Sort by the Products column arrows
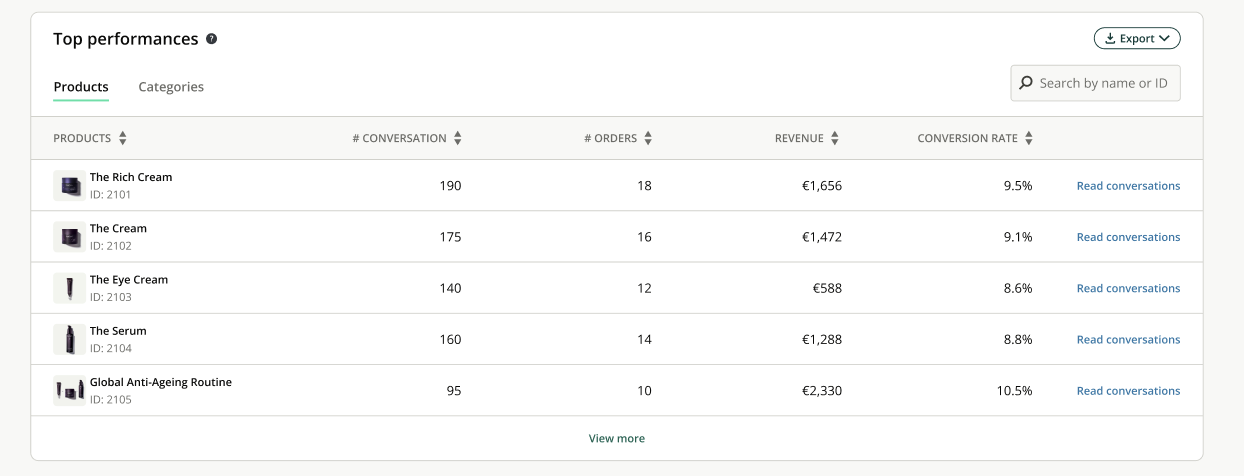Viewport: 1244px width, 476px height. (123, 139)
